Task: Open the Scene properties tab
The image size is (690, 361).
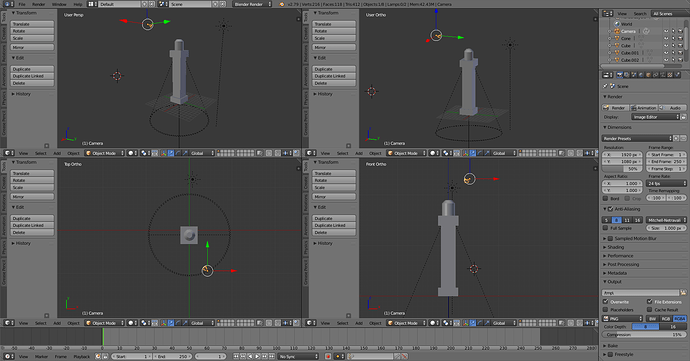Action: [x=634, y=75]
